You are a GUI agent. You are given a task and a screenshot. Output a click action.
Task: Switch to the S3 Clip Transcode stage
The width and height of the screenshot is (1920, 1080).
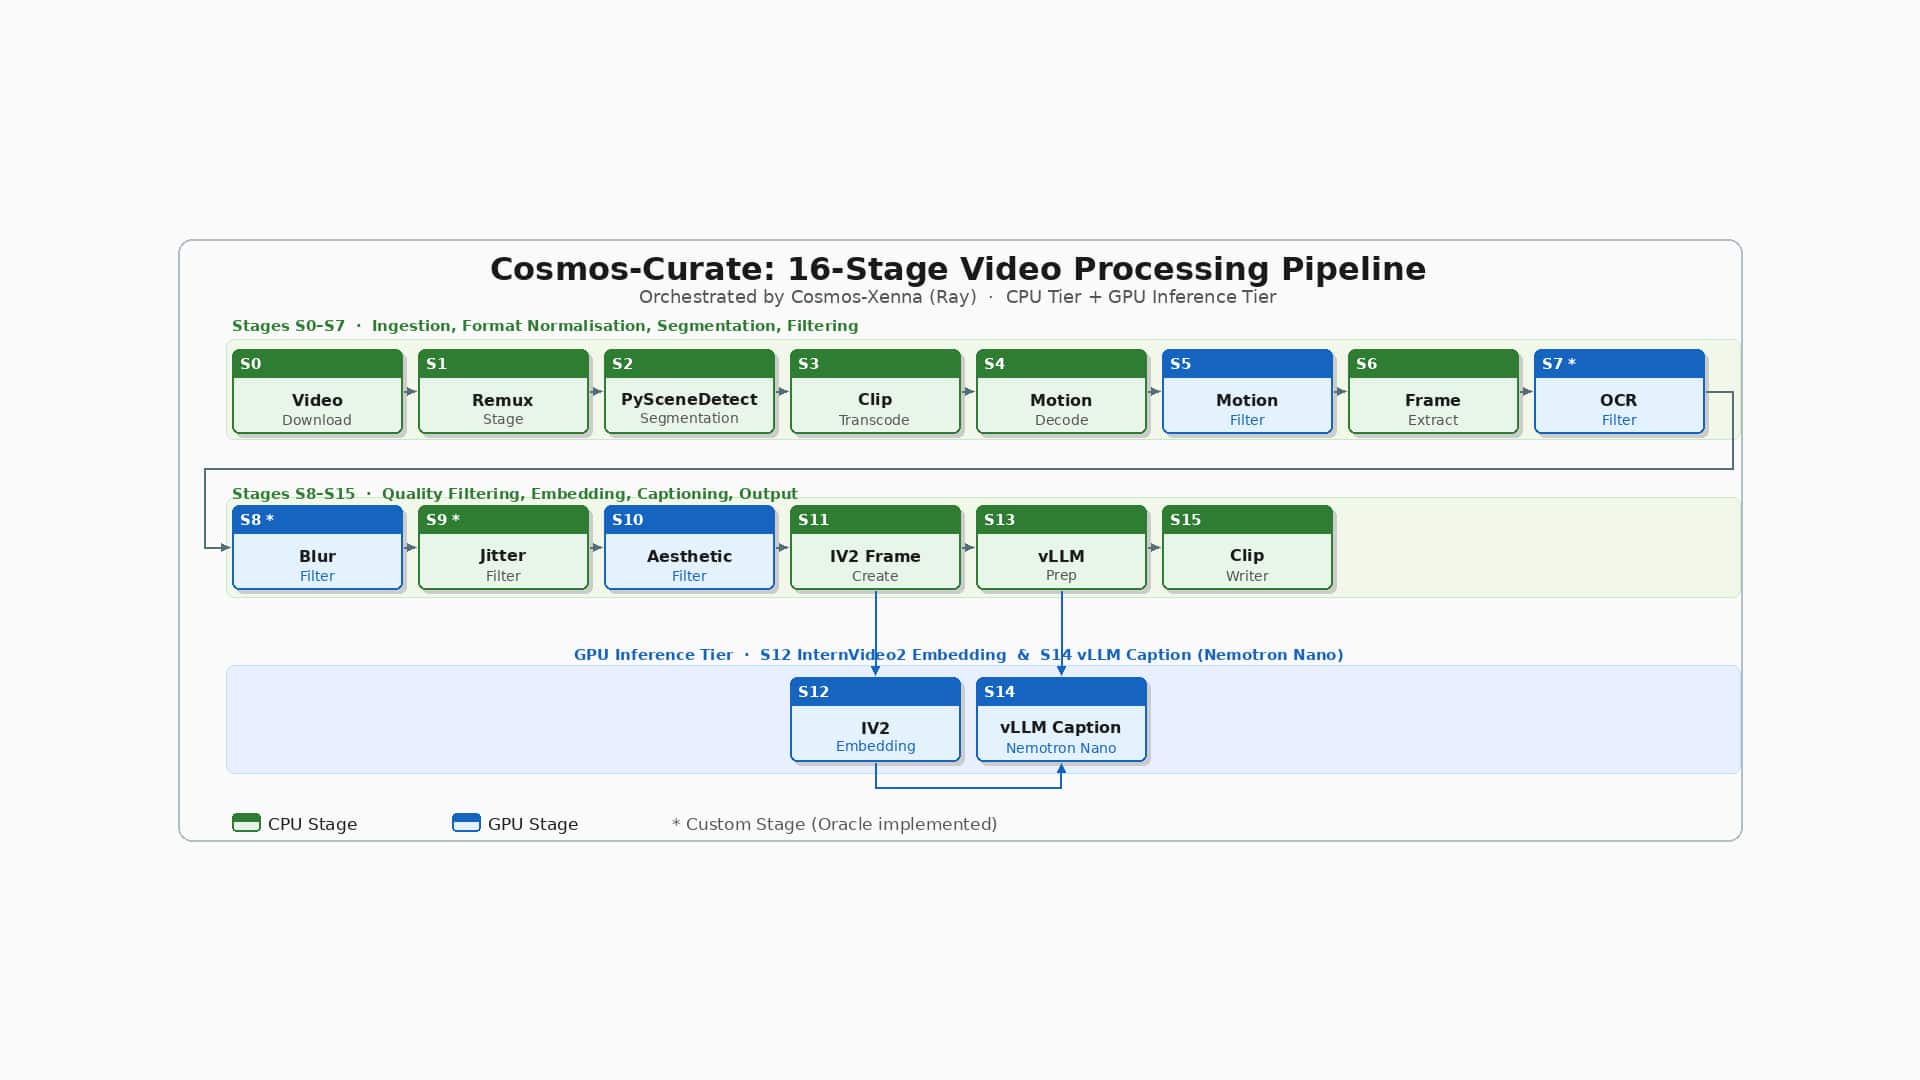[875, 392]
